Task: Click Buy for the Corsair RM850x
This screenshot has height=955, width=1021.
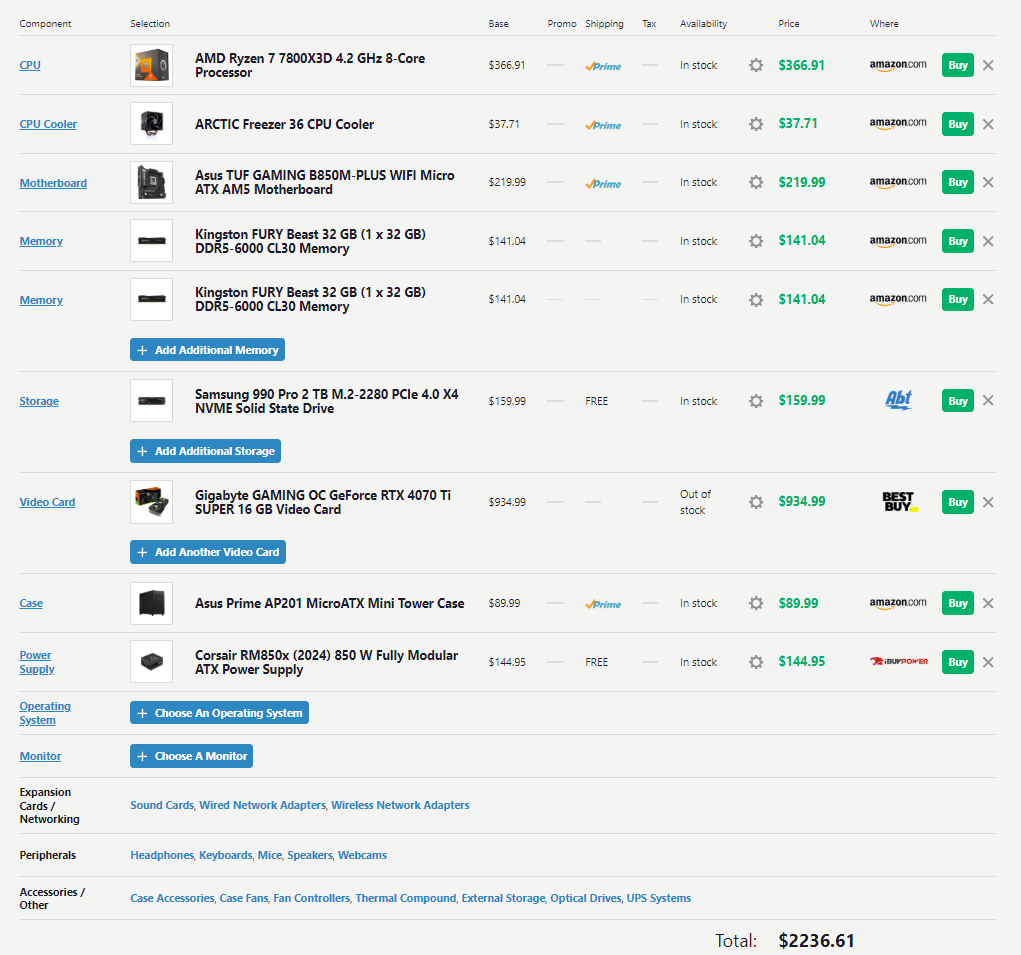Action: 957,662
